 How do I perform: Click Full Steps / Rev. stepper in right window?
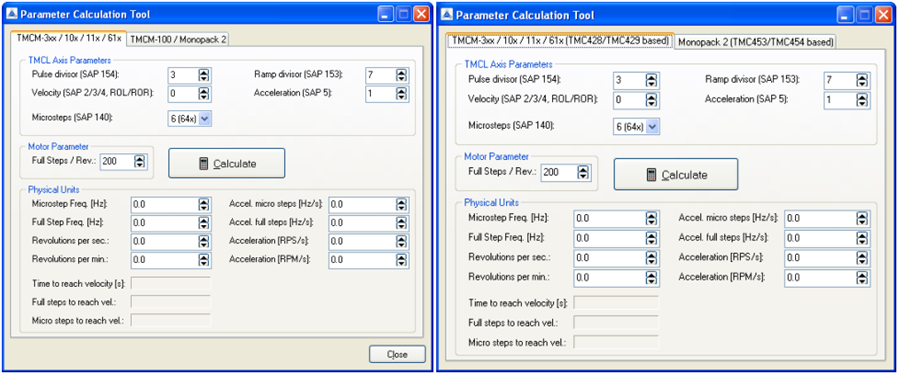point(583,172)
